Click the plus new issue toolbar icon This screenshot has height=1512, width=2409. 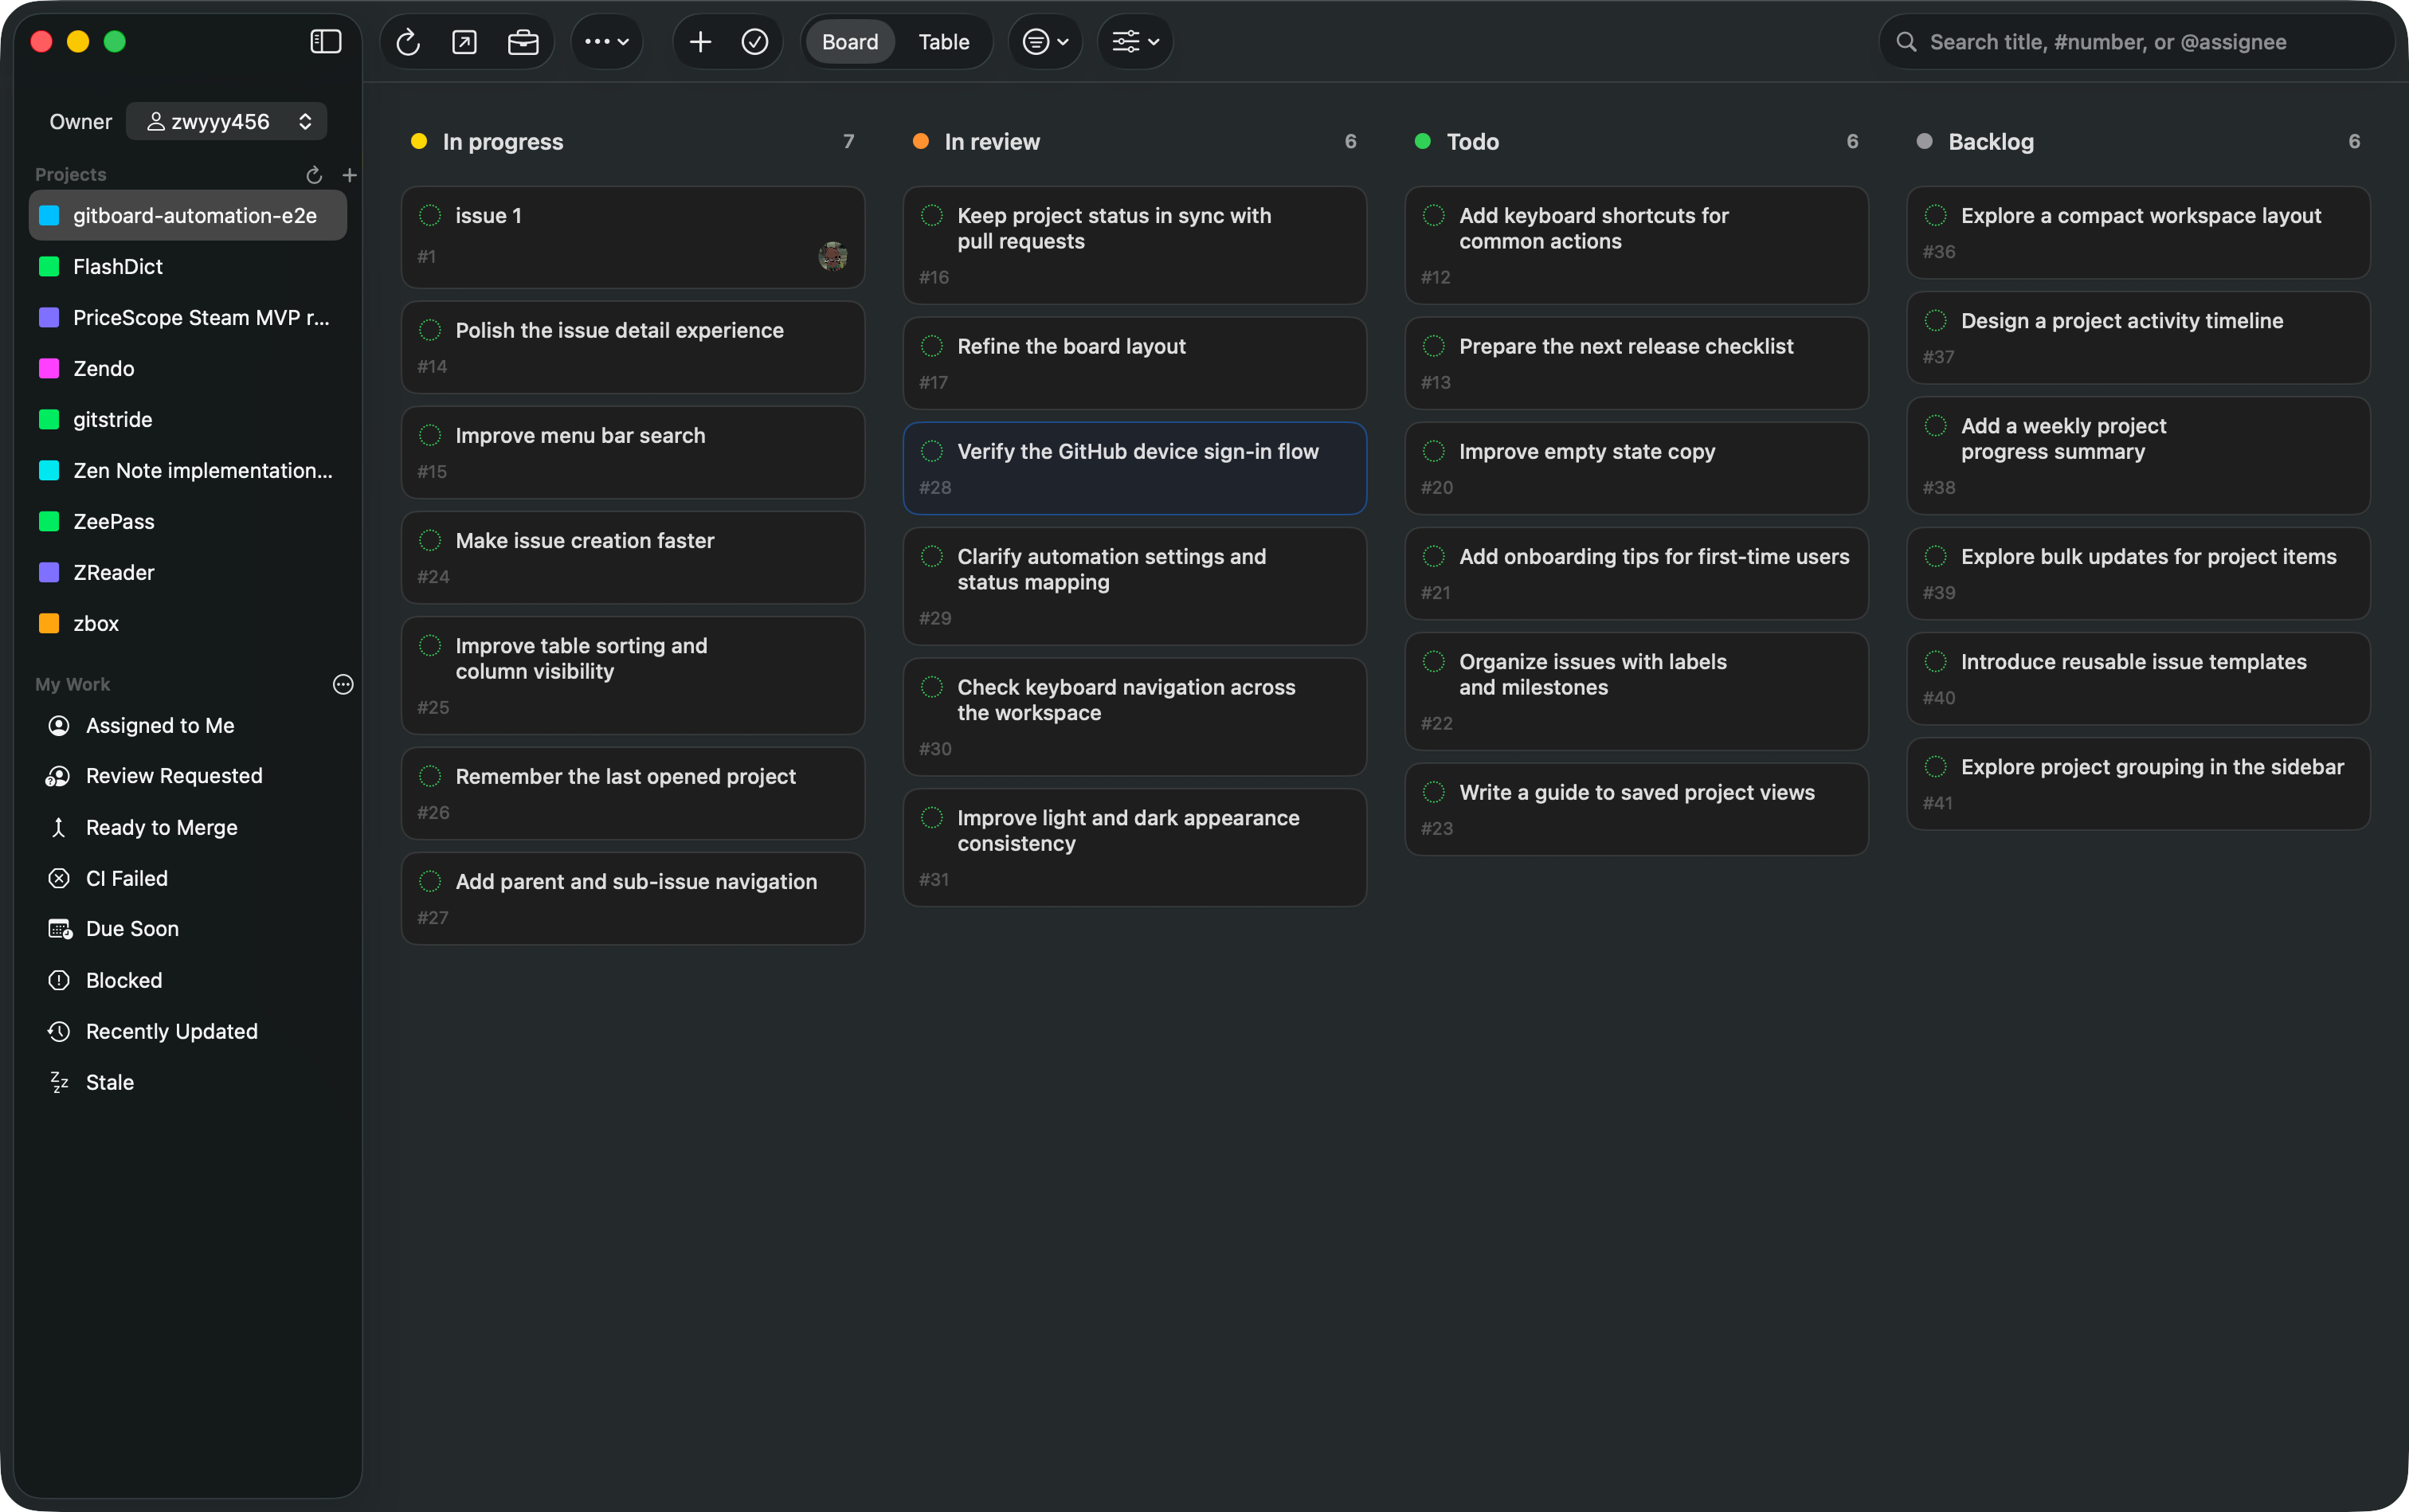click(x=700, y=42)
